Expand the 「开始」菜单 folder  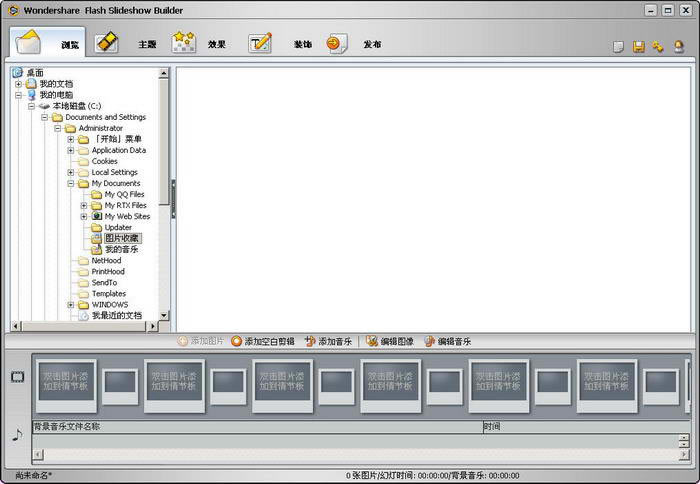(x=71, y=139)
